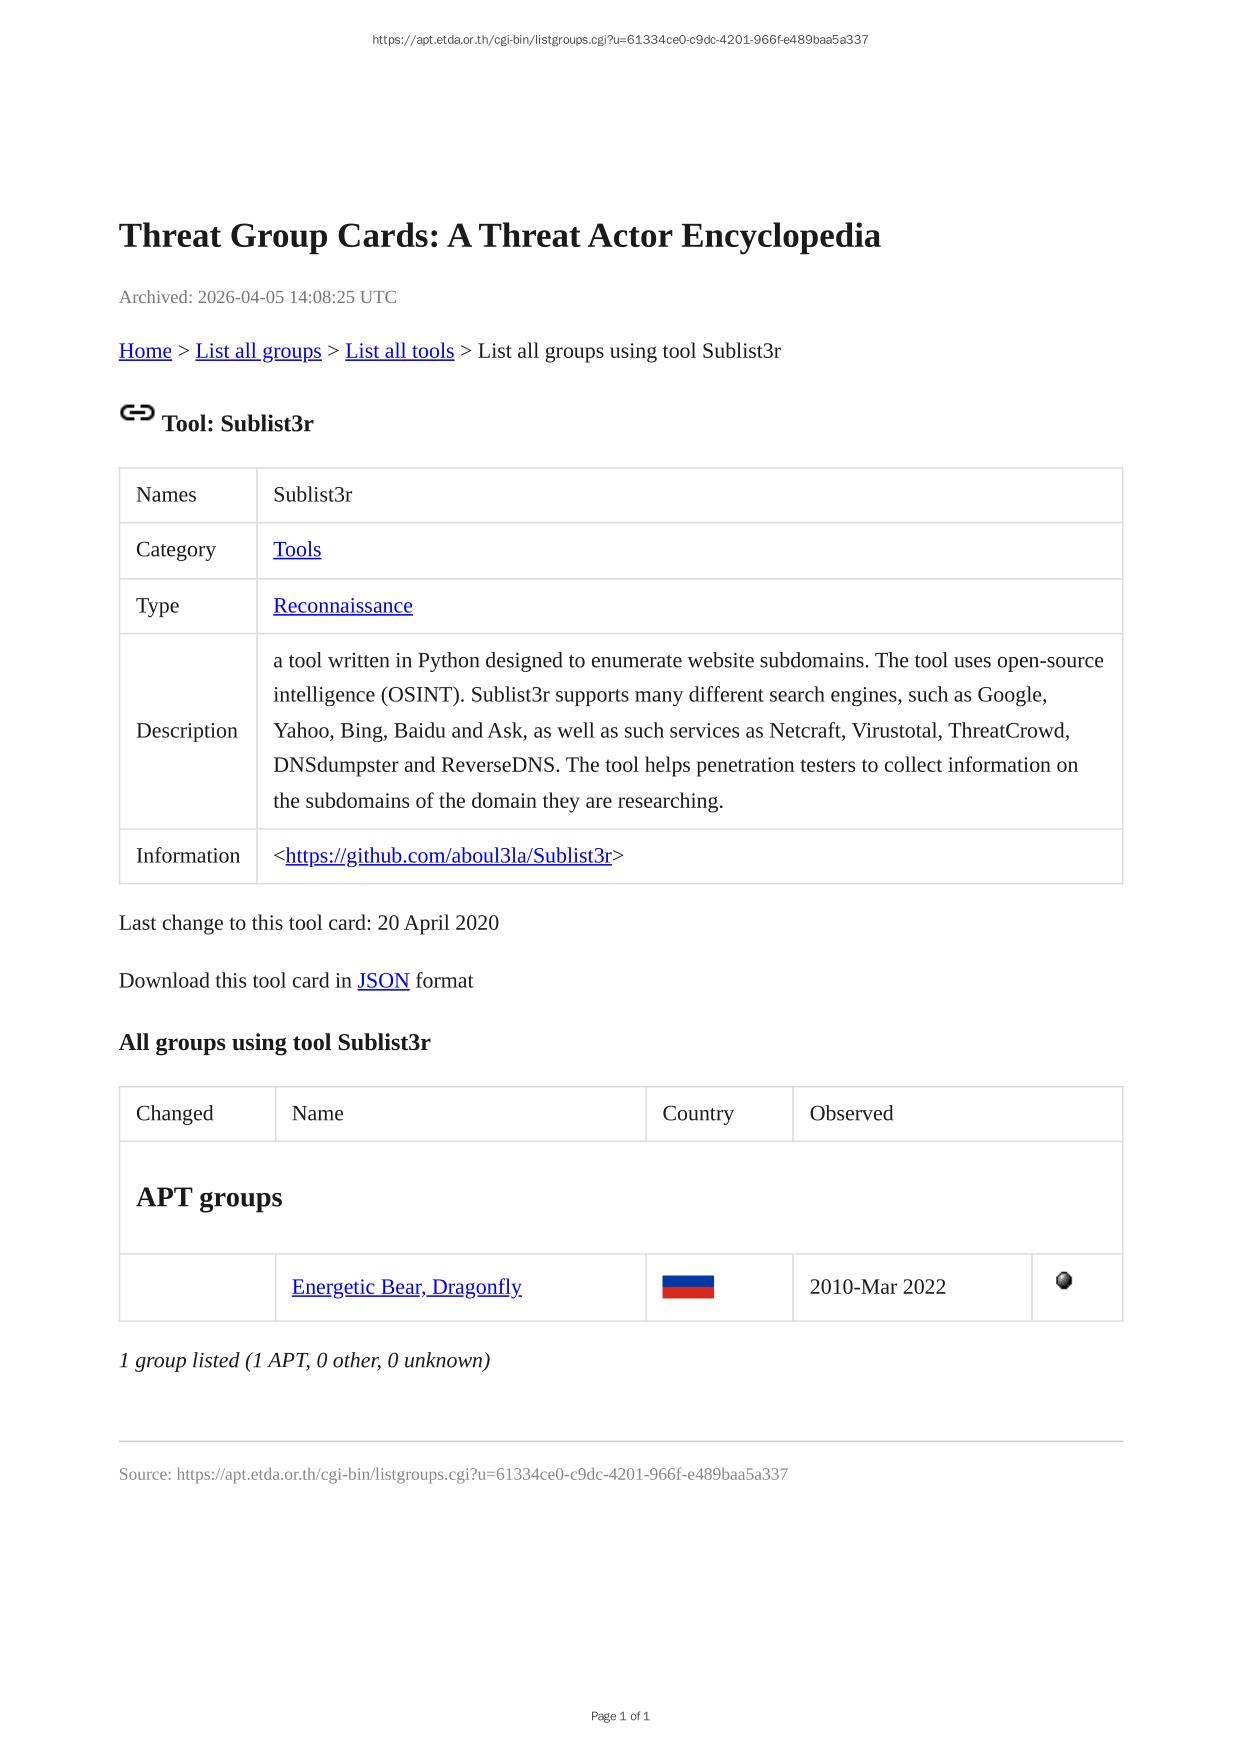Click the Source URL in the footer
Image resolution: width=1242 pixels, height=1756 pixels.
point(482,1474)
